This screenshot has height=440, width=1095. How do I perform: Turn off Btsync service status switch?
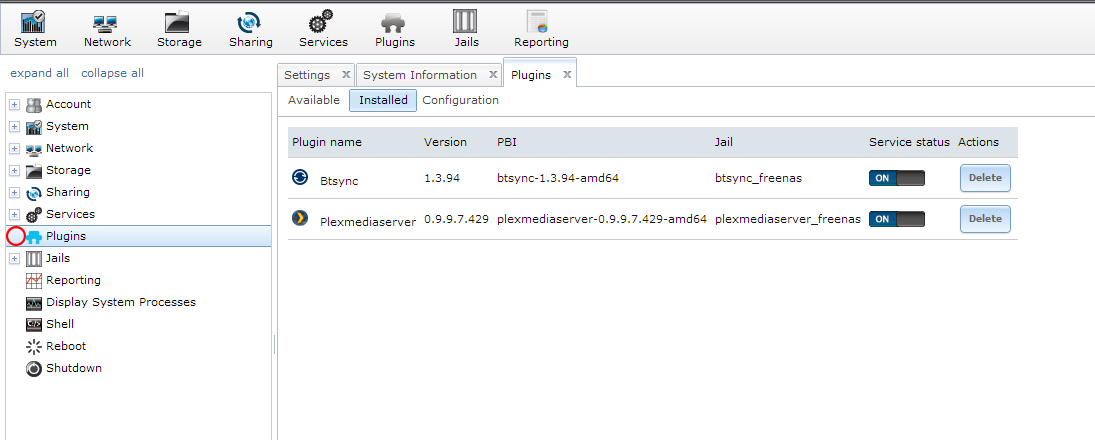click(x=897, y=178)
